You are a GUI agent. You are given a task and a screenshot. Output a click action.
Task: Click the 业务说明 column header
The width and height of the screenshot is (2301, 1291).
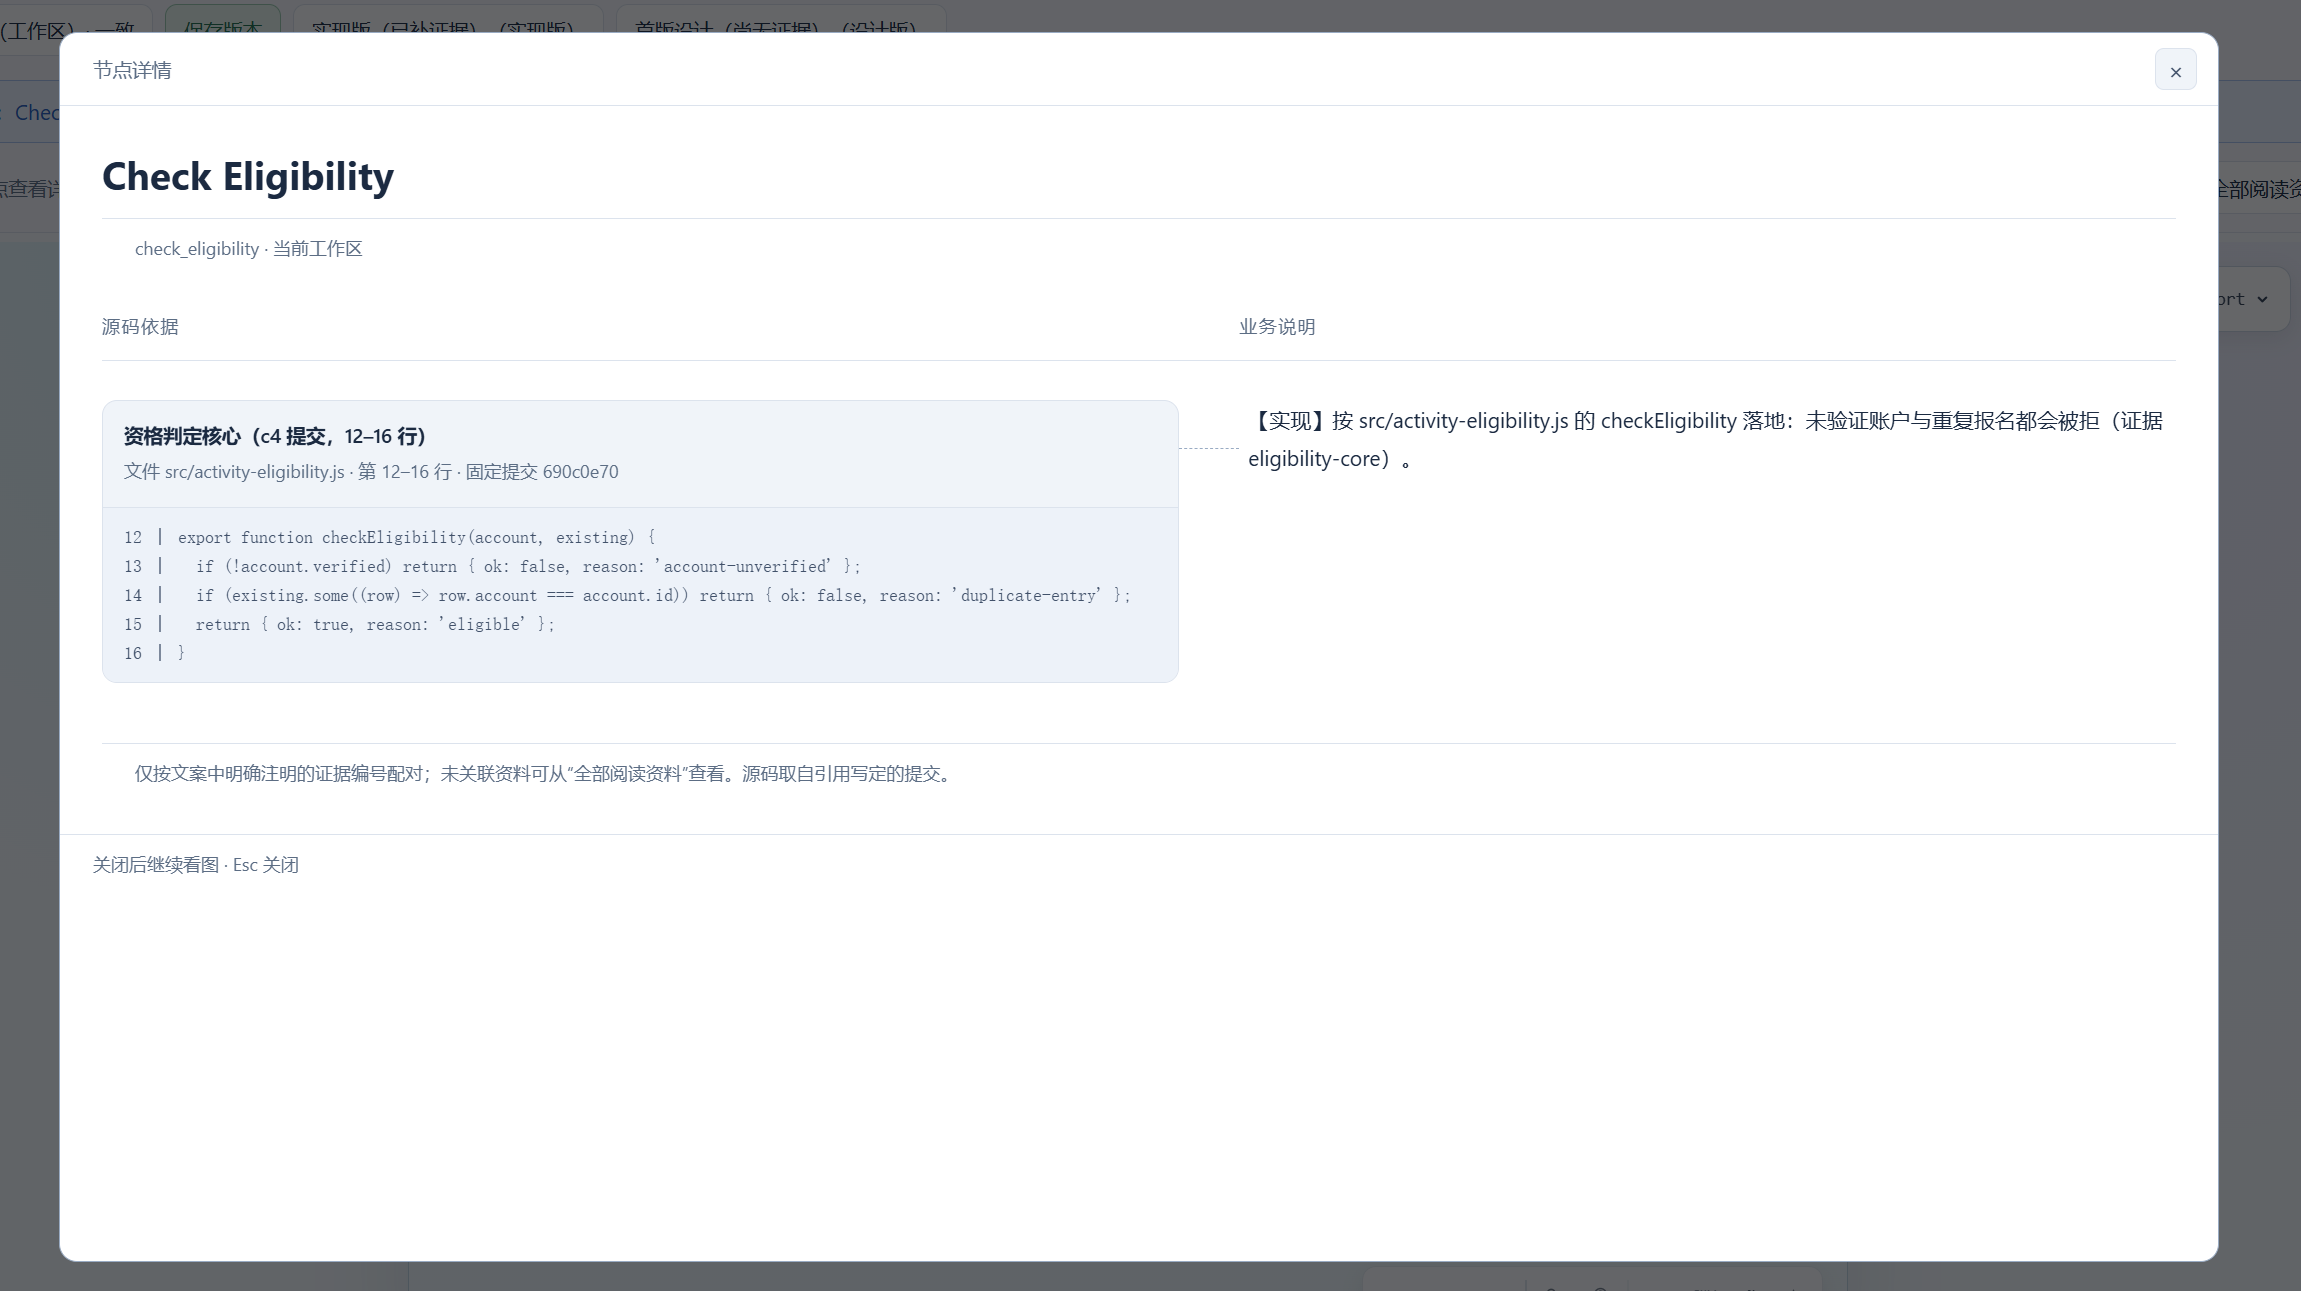[1277, 327]
